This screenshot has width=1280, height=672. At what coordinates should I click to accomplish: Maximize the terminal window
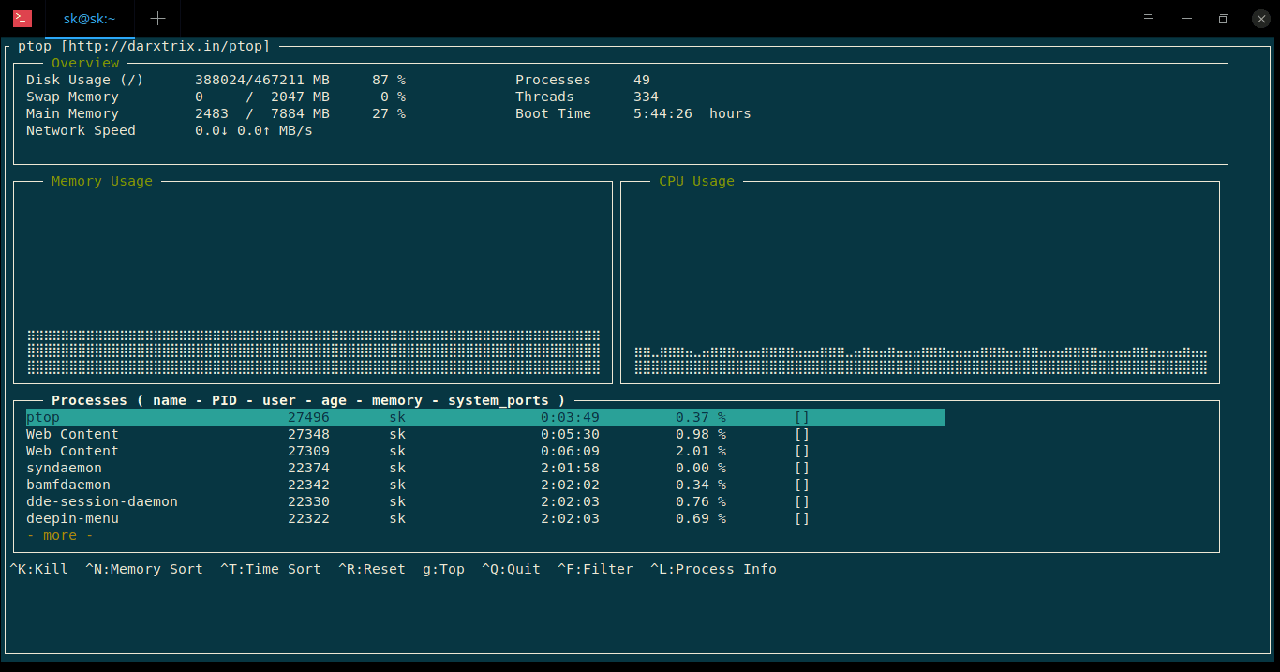[1222, 18]
